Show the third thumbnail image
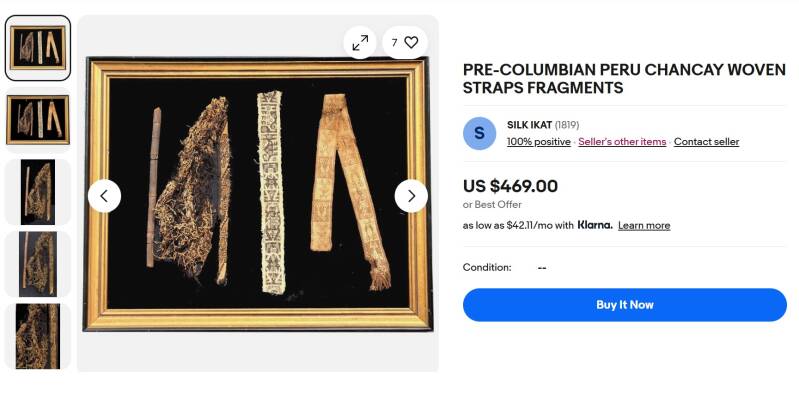 [38, 191]
